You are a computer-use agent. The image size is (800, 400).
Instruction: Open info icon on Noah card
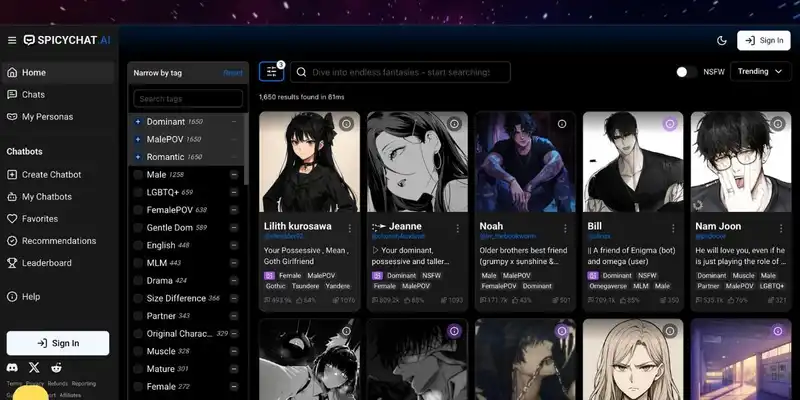[562, 124]
